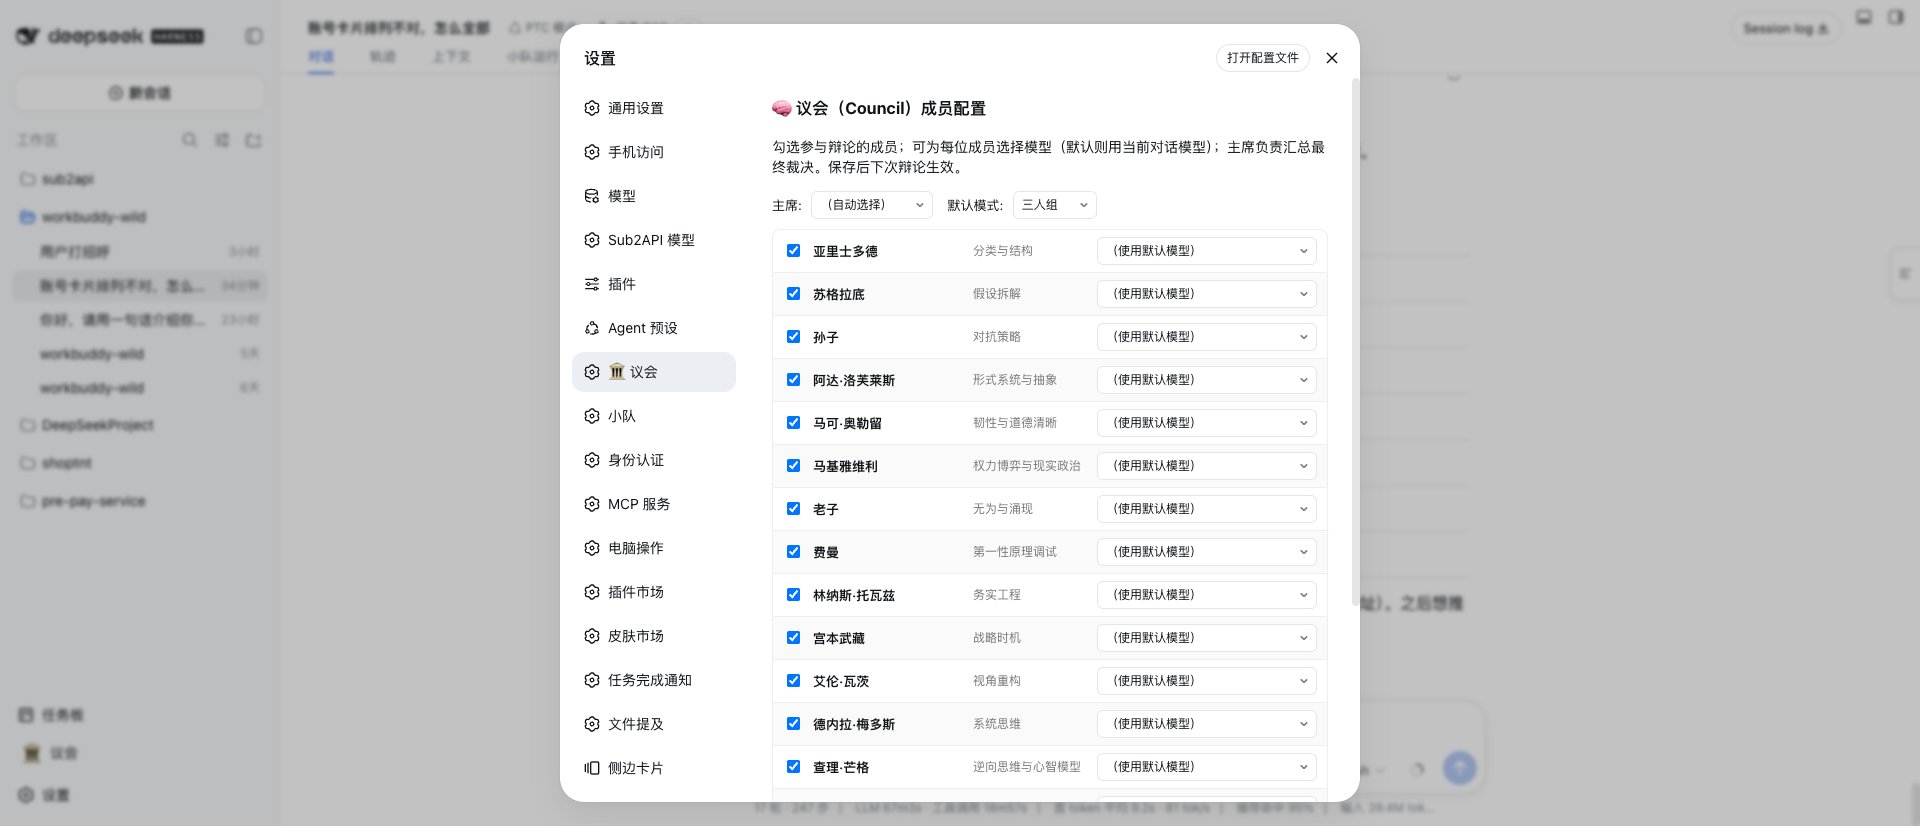Open model dropdown for 查理·芒格
Viewport: 1920px width, 826px height.
1207,767
